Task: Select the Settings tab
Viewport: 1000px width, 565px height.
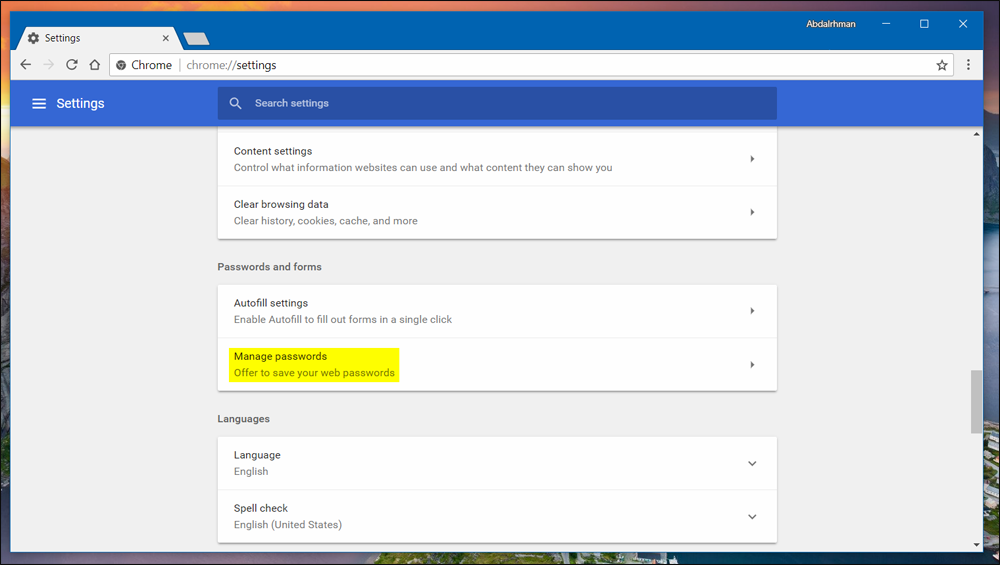Action: (x=98, y=38)
